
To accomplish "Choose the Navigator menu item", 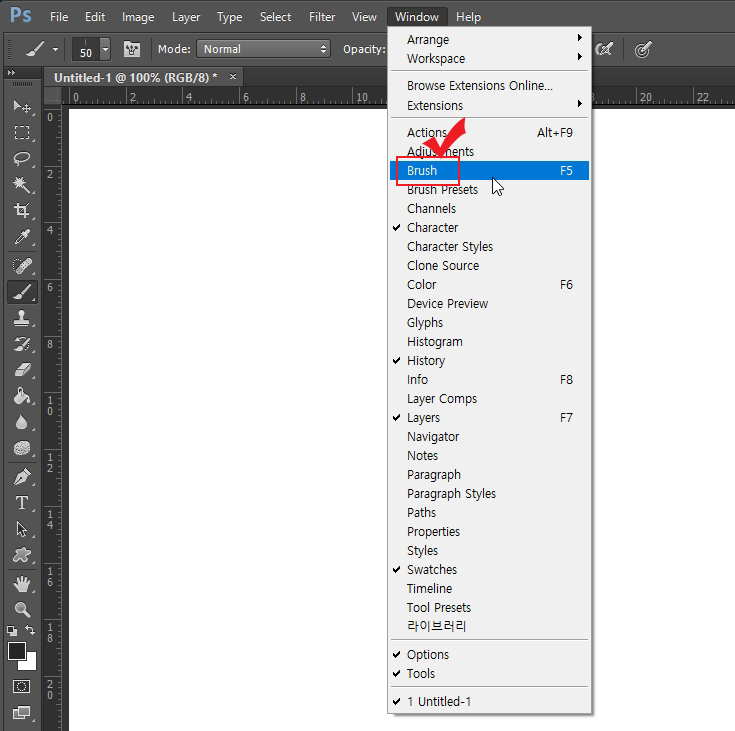I will click(x=489, y=437).
